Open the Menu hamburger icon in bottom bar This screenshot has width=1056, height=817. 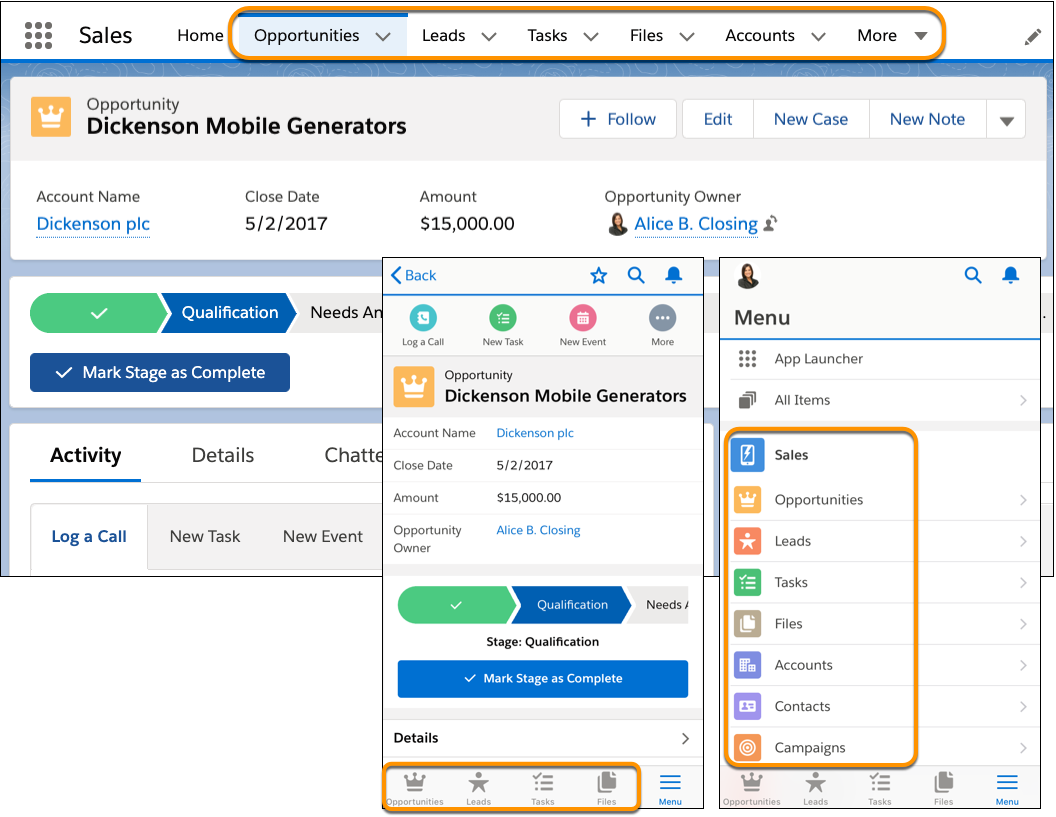tap(670, 787)
